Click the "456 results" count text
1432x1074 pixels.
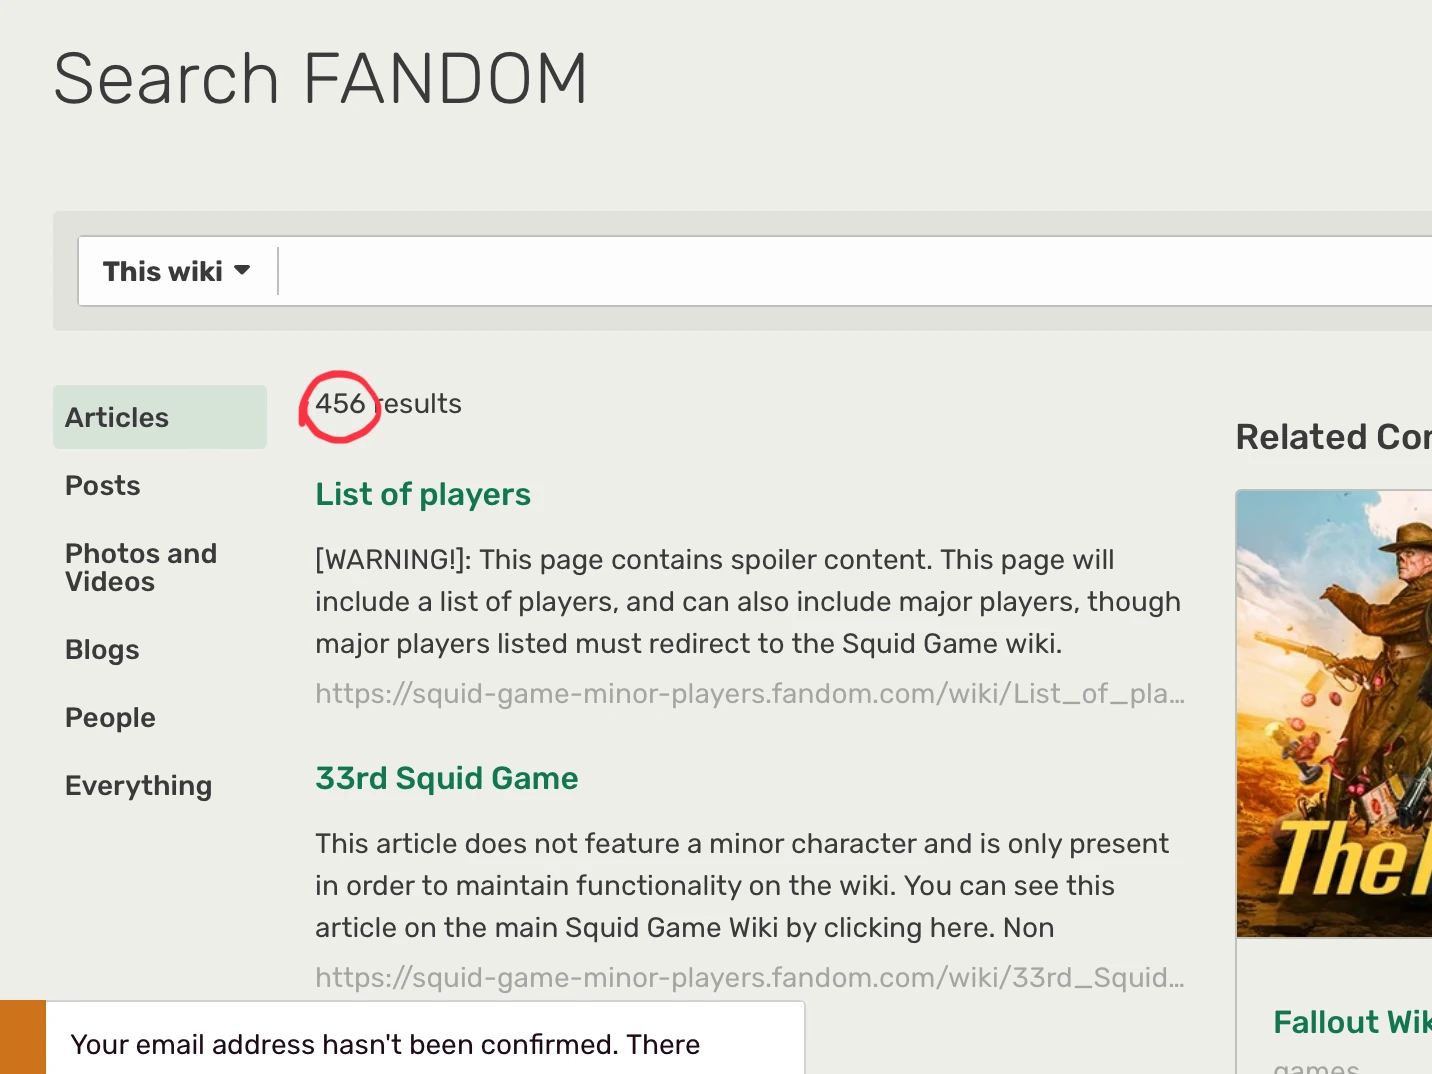(388, 404)
